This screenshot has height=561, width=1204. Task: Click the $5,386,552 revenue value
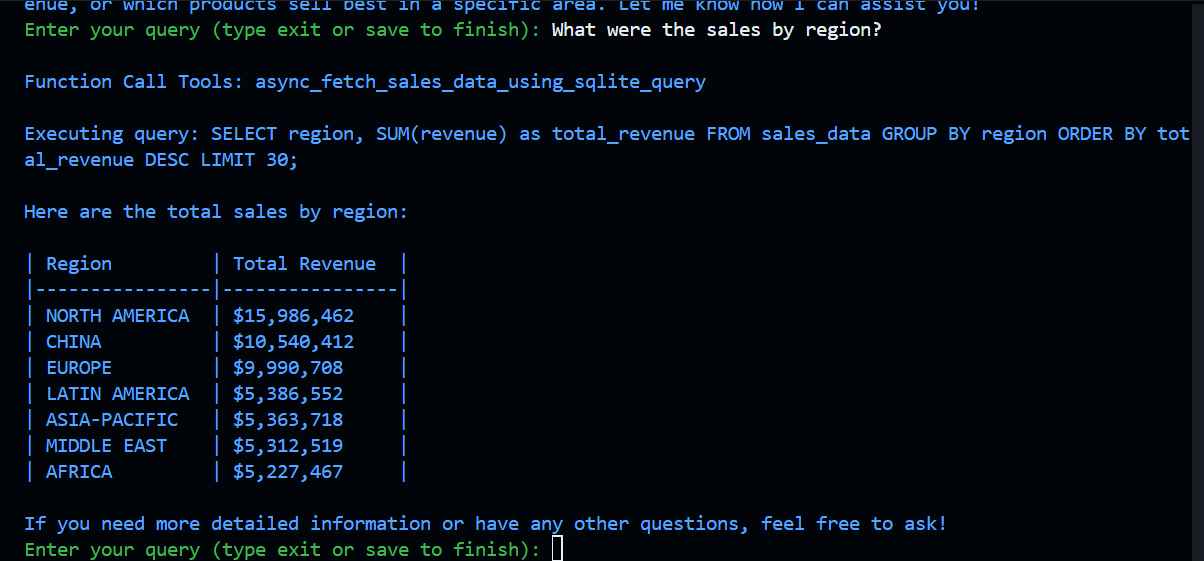pos(288,394)
